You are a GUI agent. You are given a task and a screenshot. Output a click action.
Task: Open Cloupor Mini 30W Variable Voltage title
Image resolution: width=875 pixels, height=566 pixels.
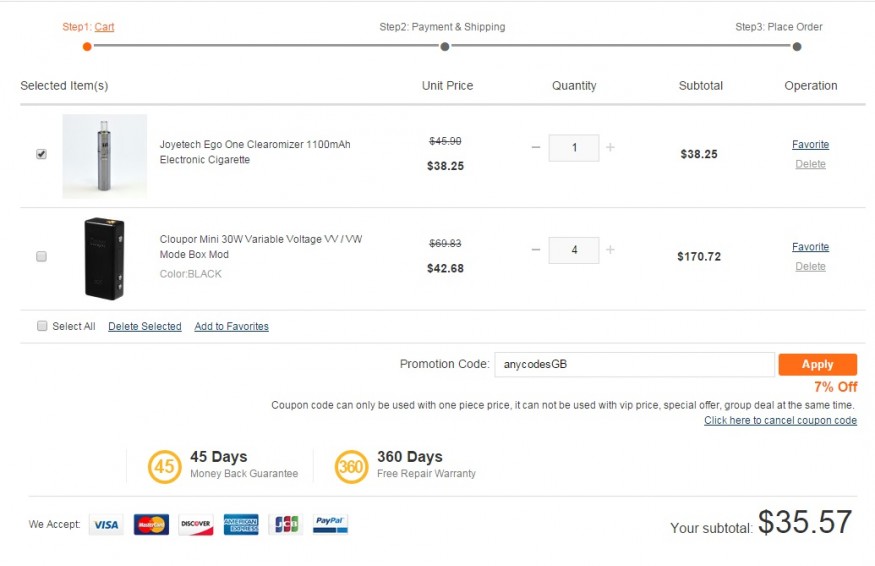click(261, 247)
